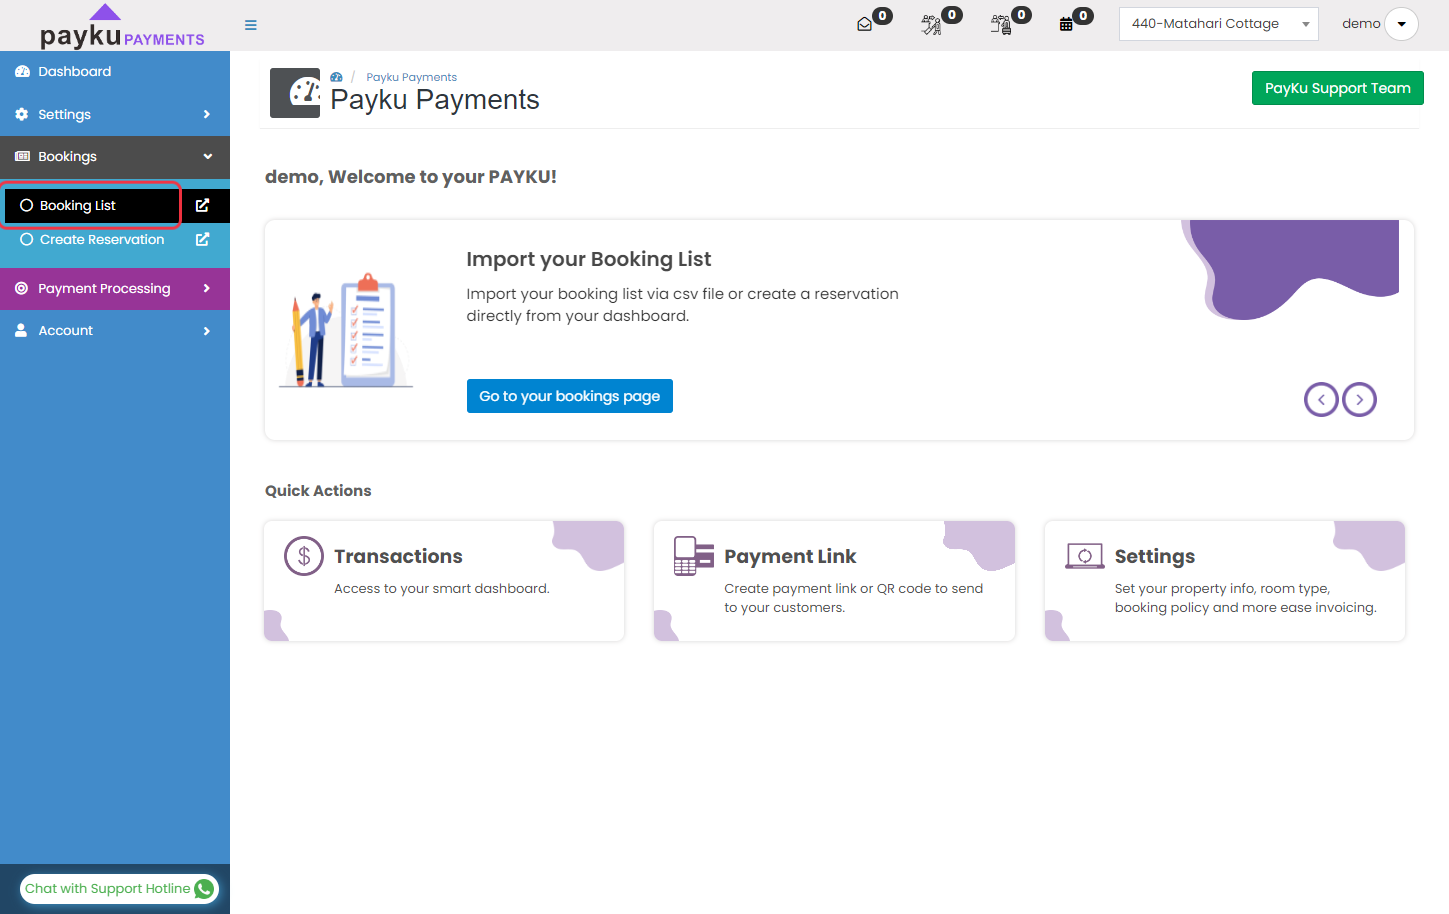Click the WhatsApp icon in support chat
Image resolution: width=1449 pixels, height=914 pixels.
204,889
